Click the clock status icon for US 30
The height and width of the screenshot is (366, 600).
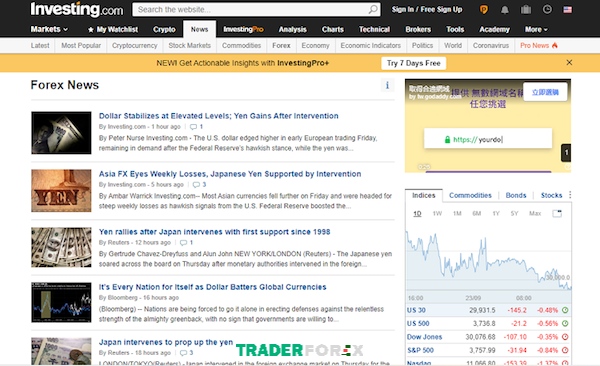pyautogui.click(x=565, y=310)
